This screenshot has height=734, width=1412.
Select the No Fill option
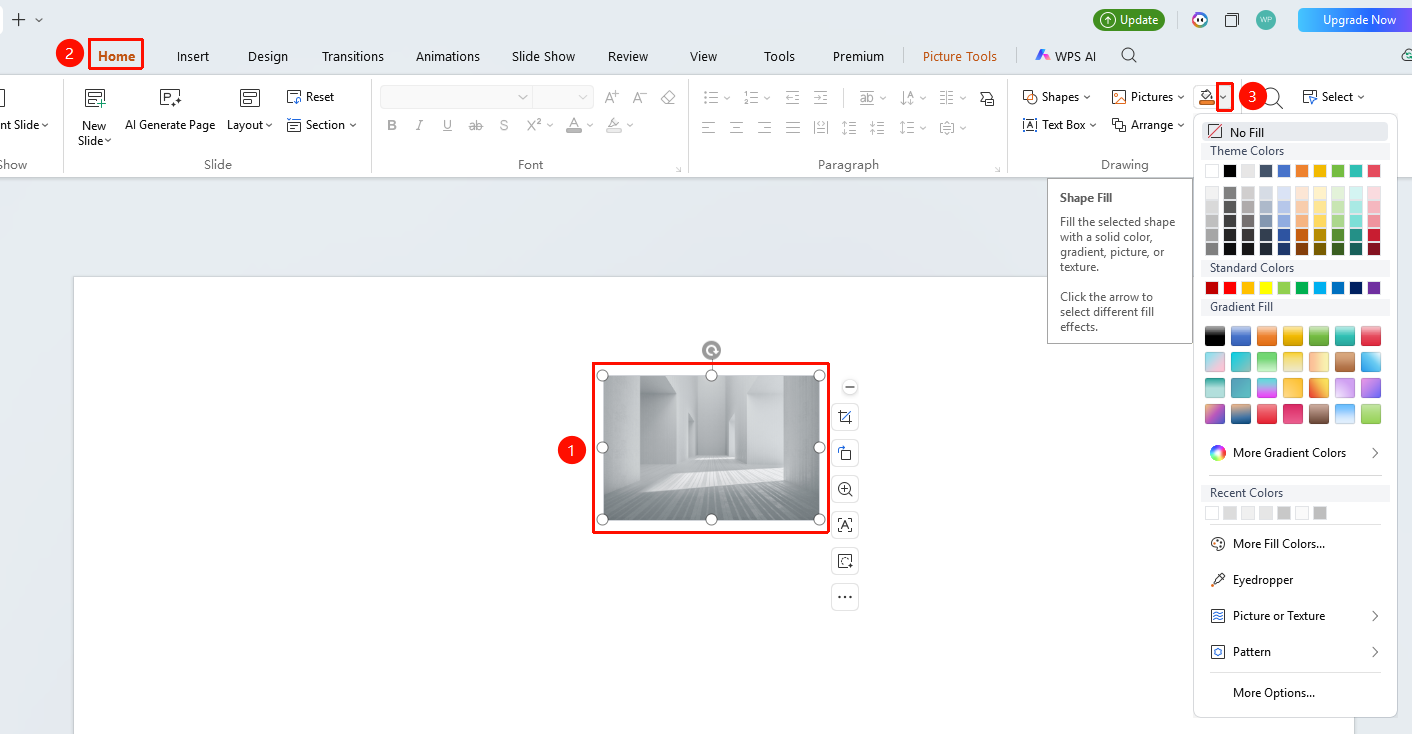tap(1295, 132)
